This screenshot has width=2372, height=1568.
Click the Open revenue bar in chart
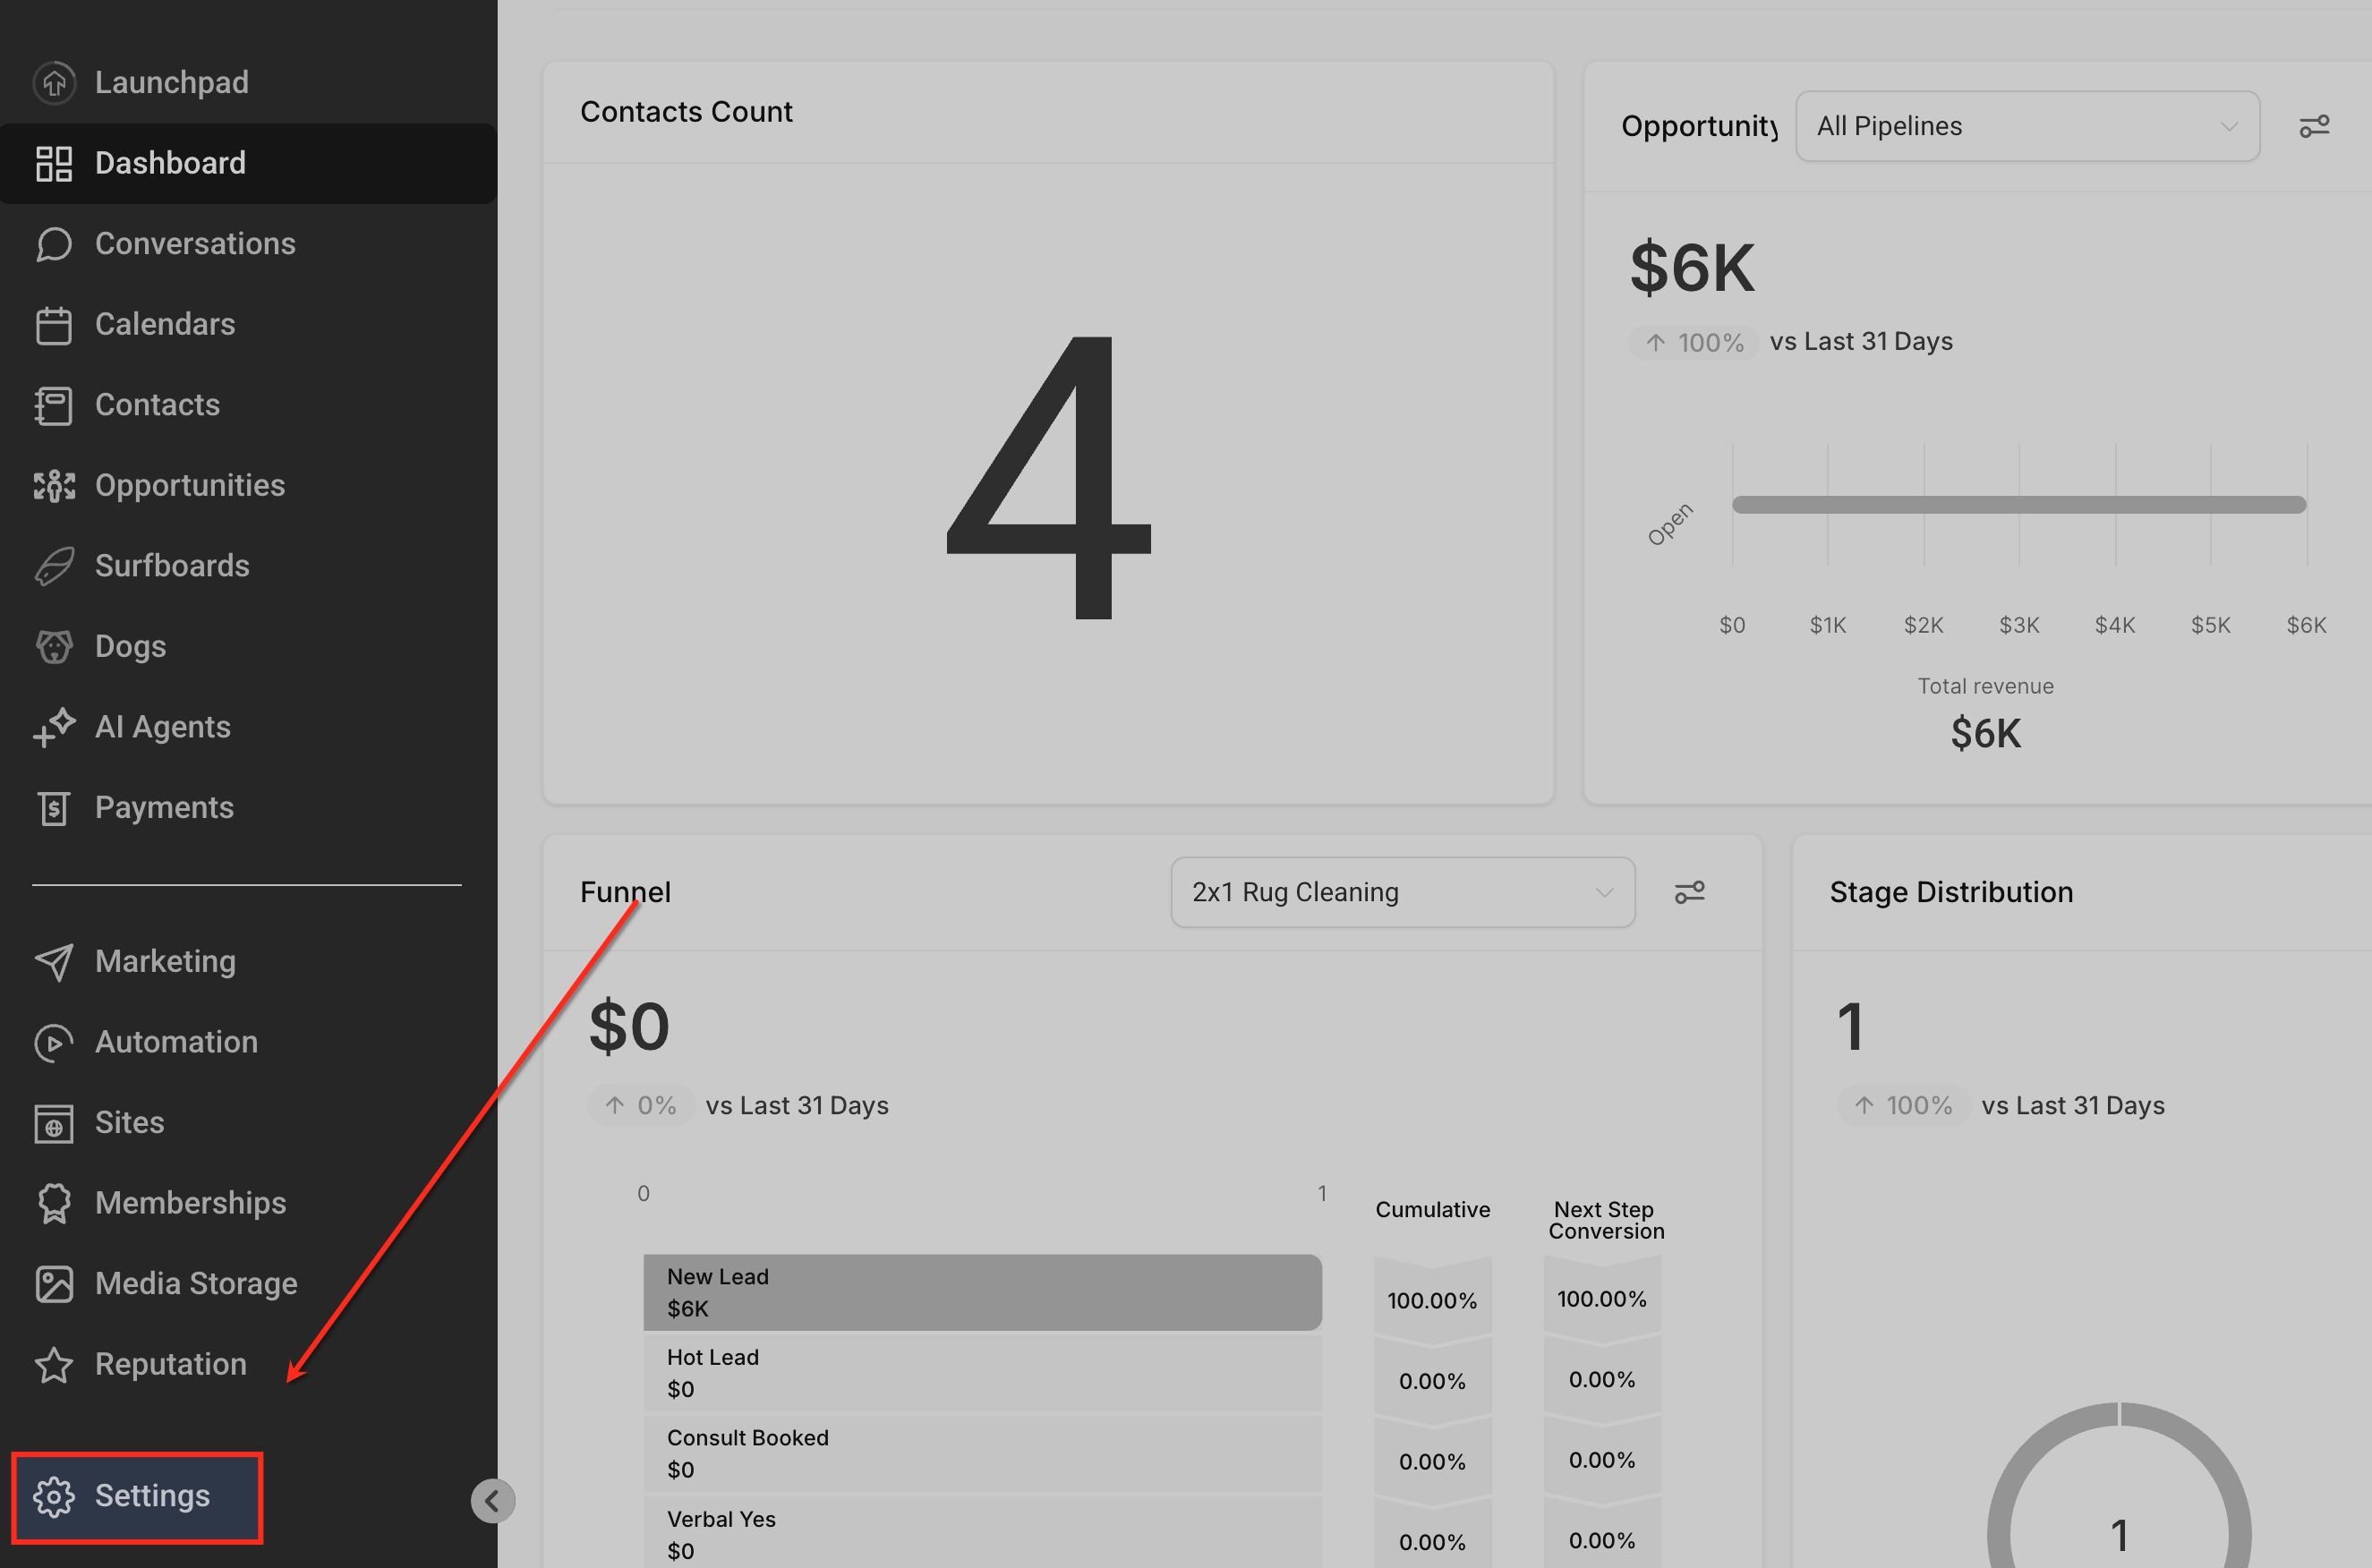pyautogui.click(x=2018, y=504)
